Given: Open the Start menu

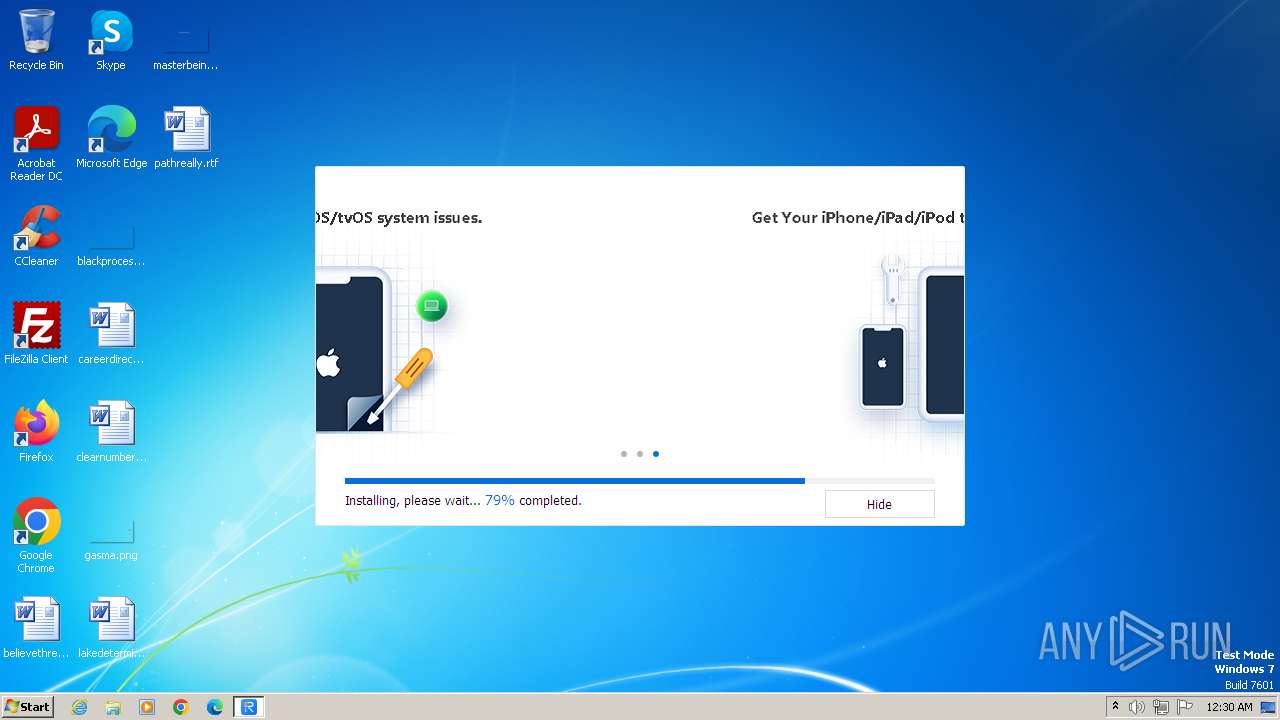Looking at the screenshot, I should tap(27, 706).
